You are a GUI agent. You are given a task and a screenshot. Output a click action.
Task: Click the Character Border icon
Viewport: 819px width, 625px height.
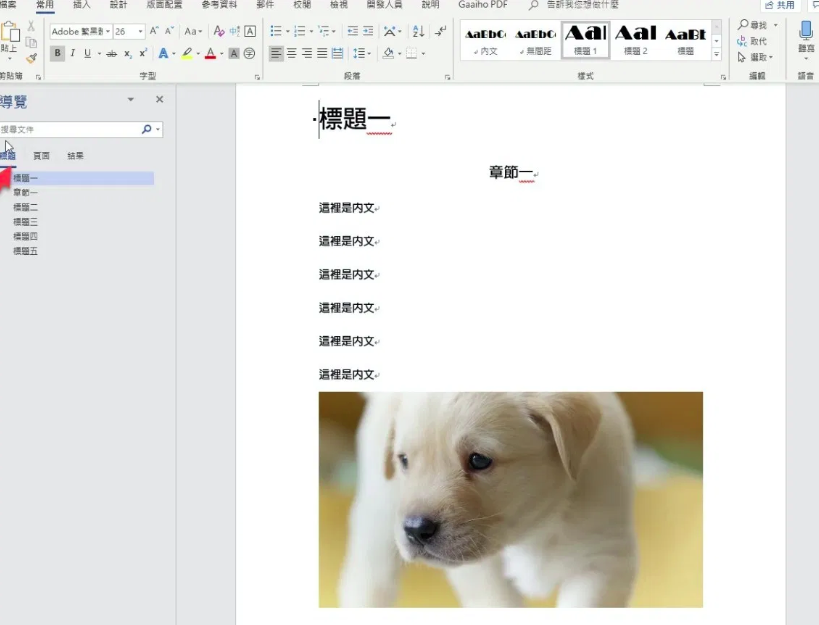tap(250, 31)
